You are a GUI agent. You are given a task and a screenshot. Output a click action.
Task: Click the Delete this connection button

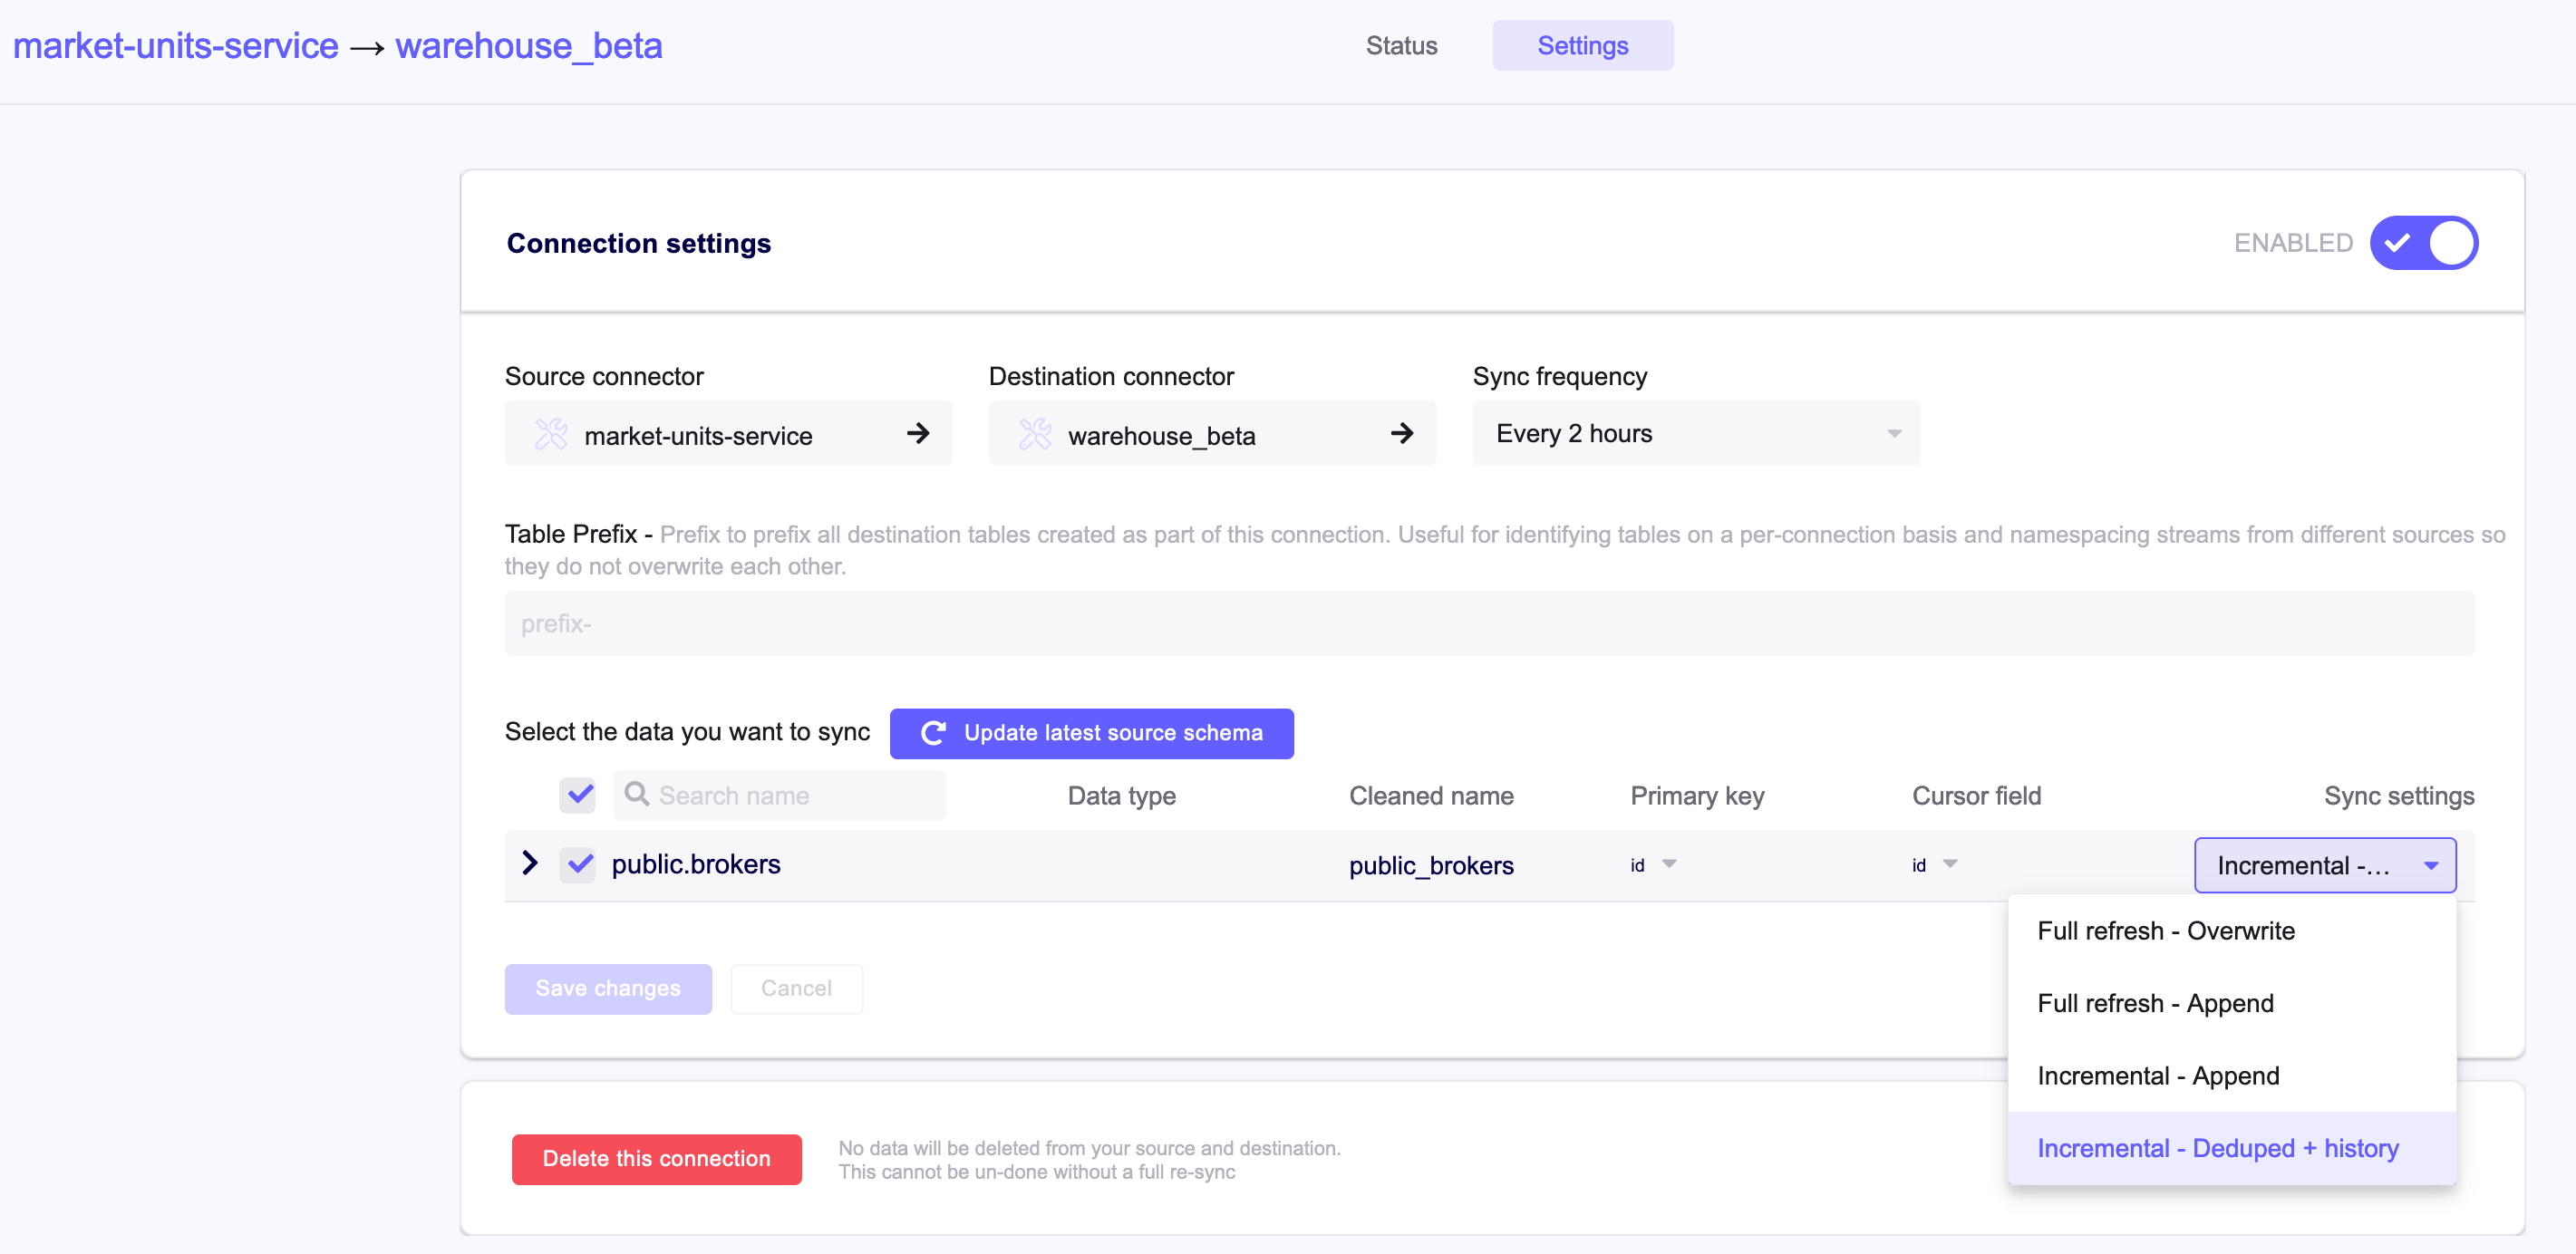coord(656,1159)
